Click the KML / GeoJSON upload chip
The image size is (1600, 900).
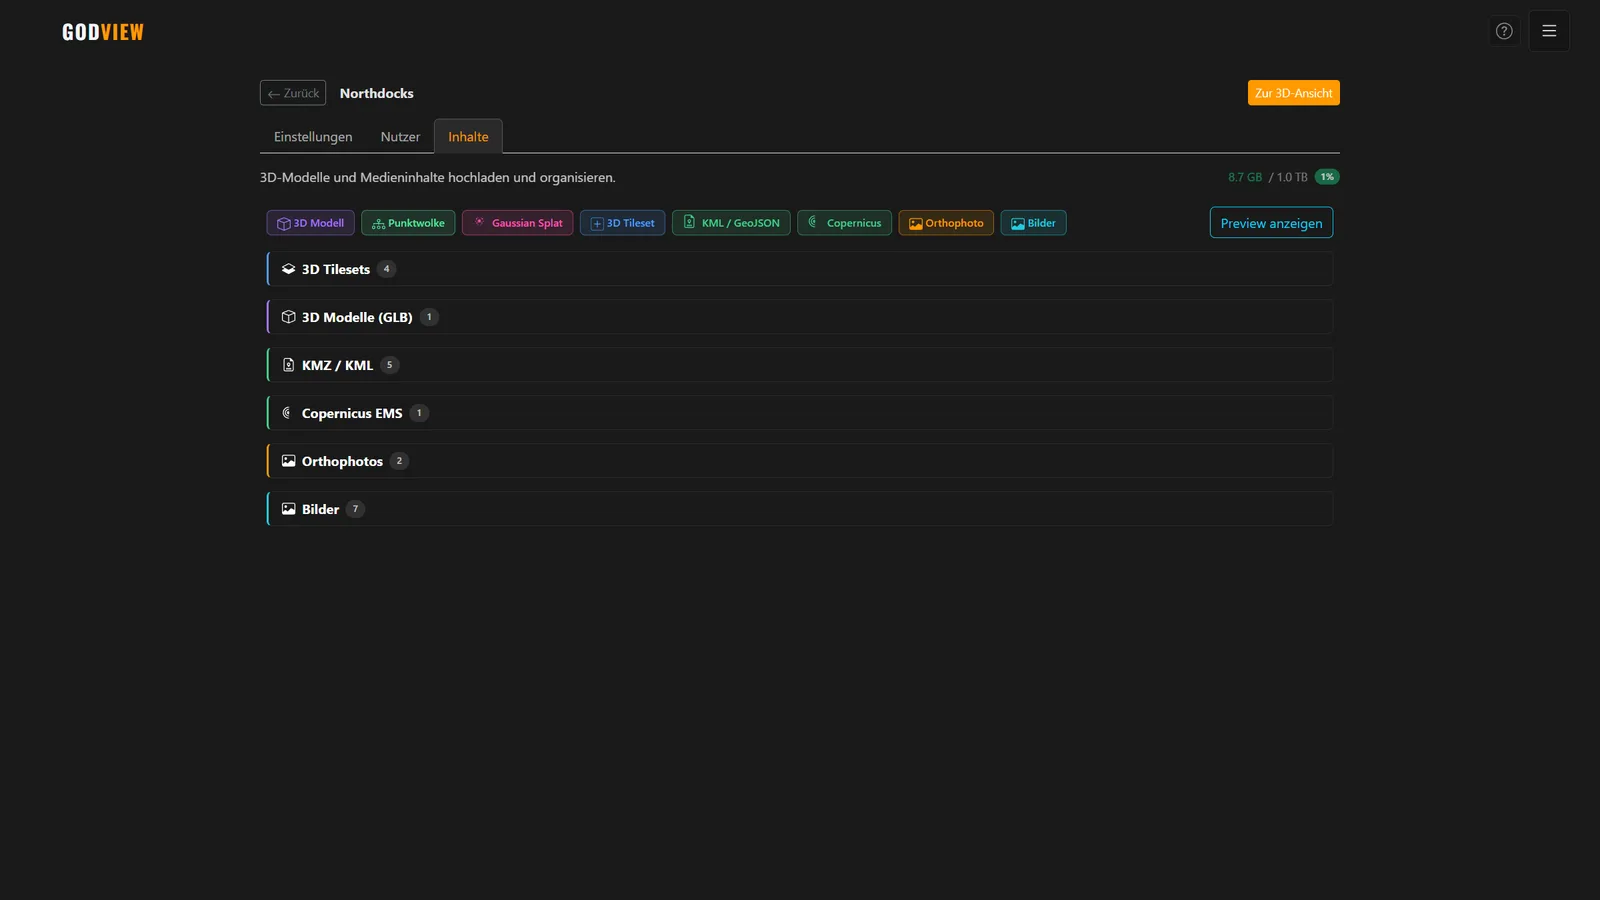[731, 223]
